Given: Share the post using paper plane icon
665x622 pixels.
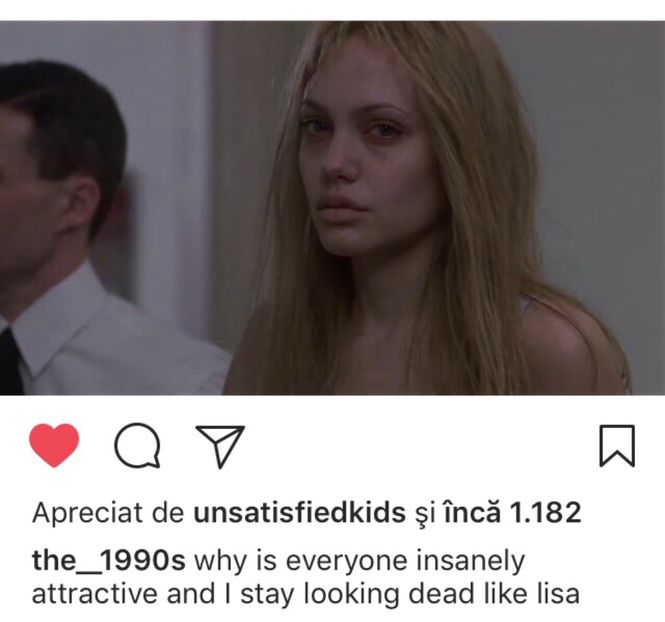Looking at the screenshot, I should 220,446.
